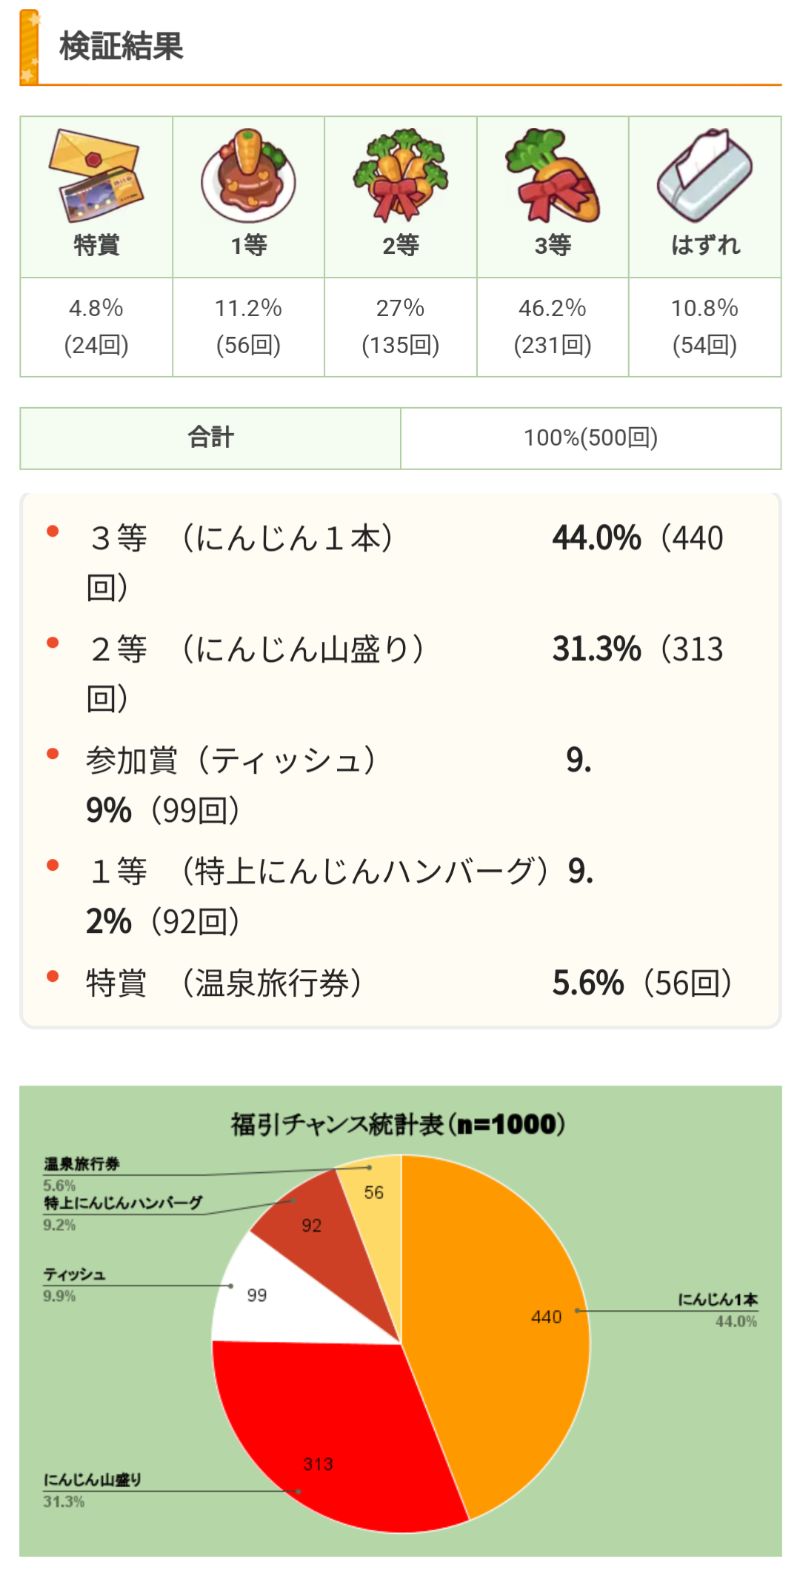This screenshot has width=800, height=1573.
Task: Click the orange star icon beside 検証結果
Action: [x=29, y=46]
